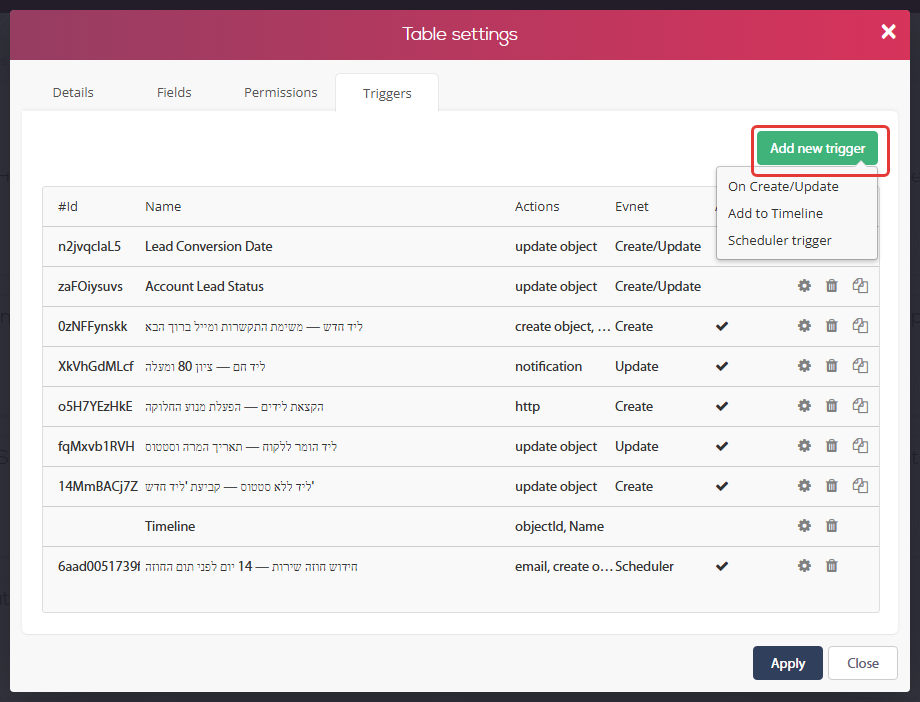Delete the 0zNFFynskk trigger
The image size is (920, 702).
coord(831,326)
